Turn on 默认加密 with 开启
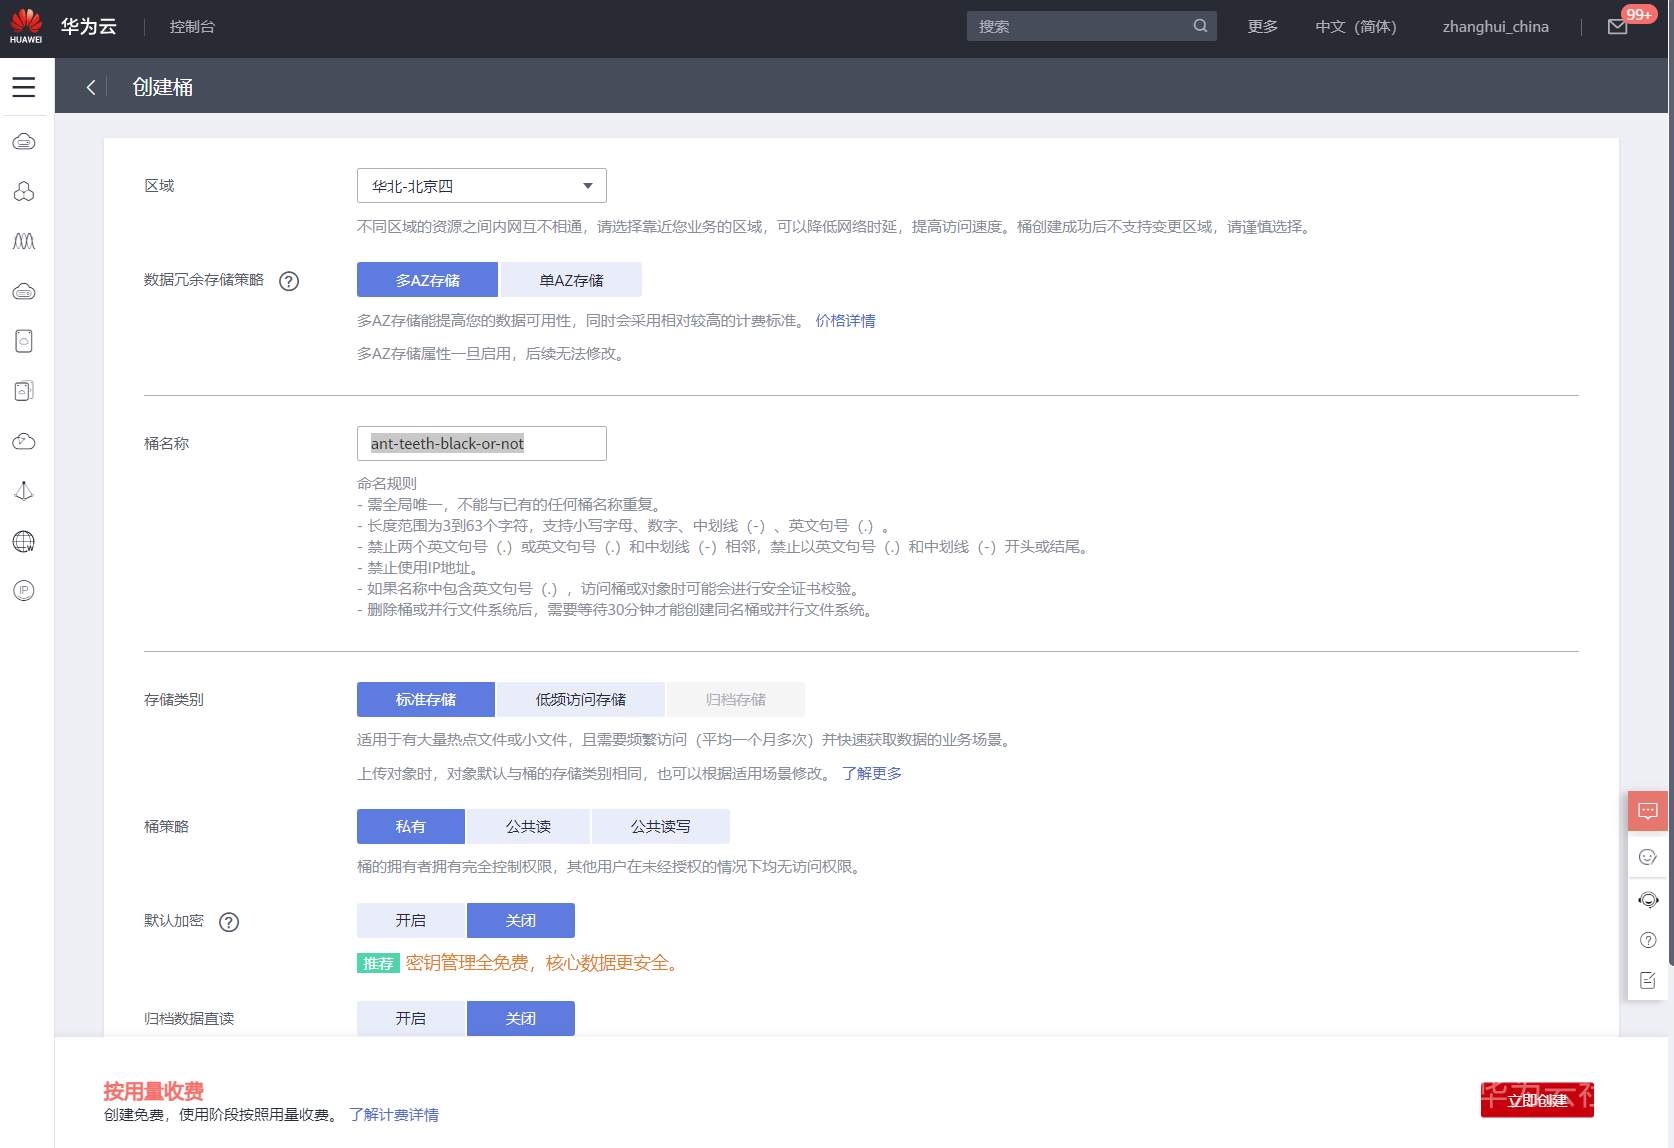The height and width of the screenshot is (1148, 1674). point(410,920)
